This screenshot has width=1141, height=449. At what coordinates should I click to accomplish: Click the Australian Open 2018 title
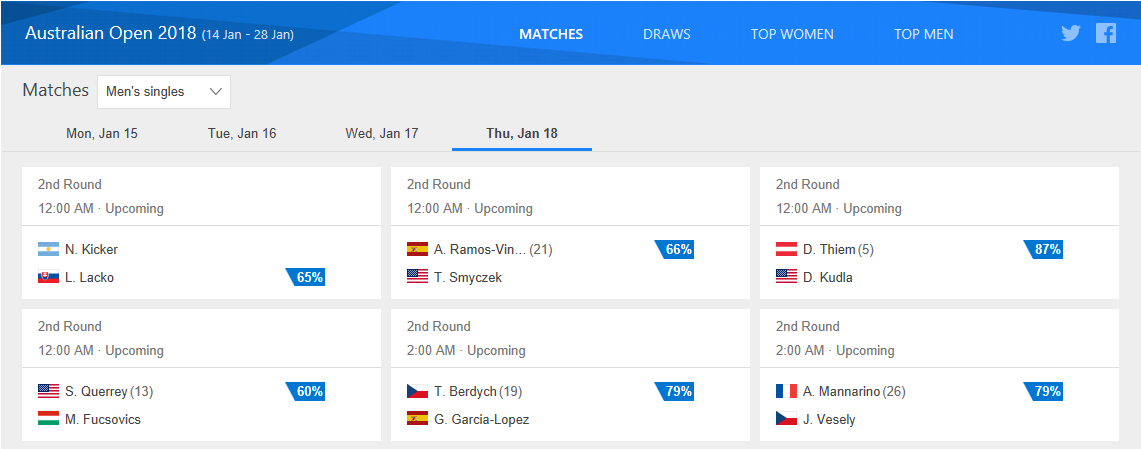click(x=110, y=33)
